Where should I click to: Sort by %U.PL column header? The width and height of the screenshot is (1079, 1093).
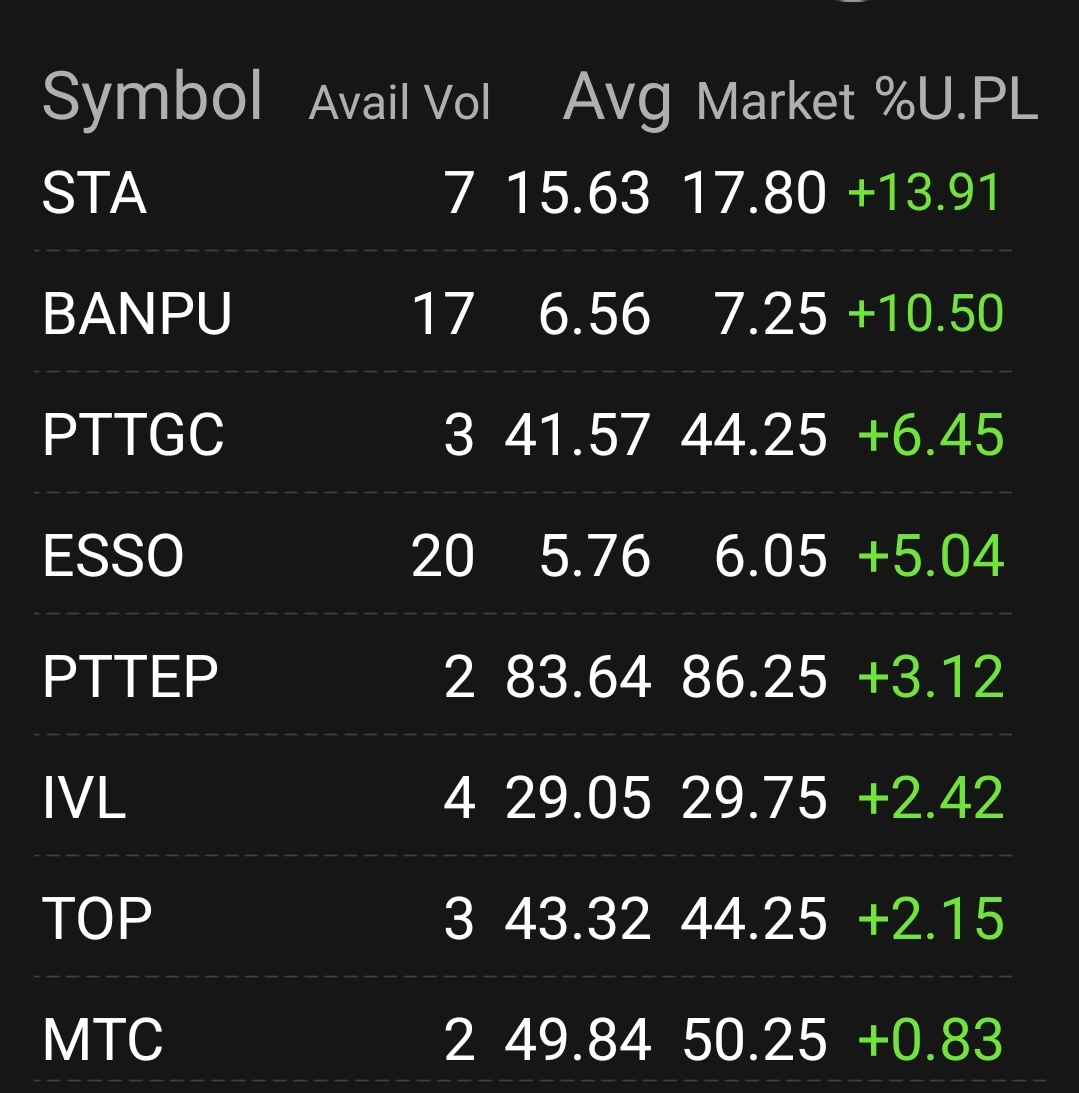(x=955, y=100)
